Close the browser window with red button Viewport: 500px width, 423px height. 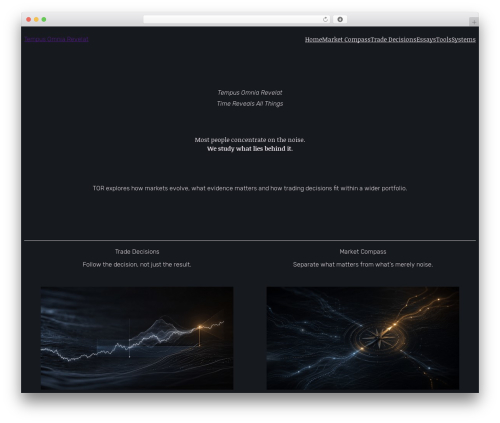tap(29, 19)
